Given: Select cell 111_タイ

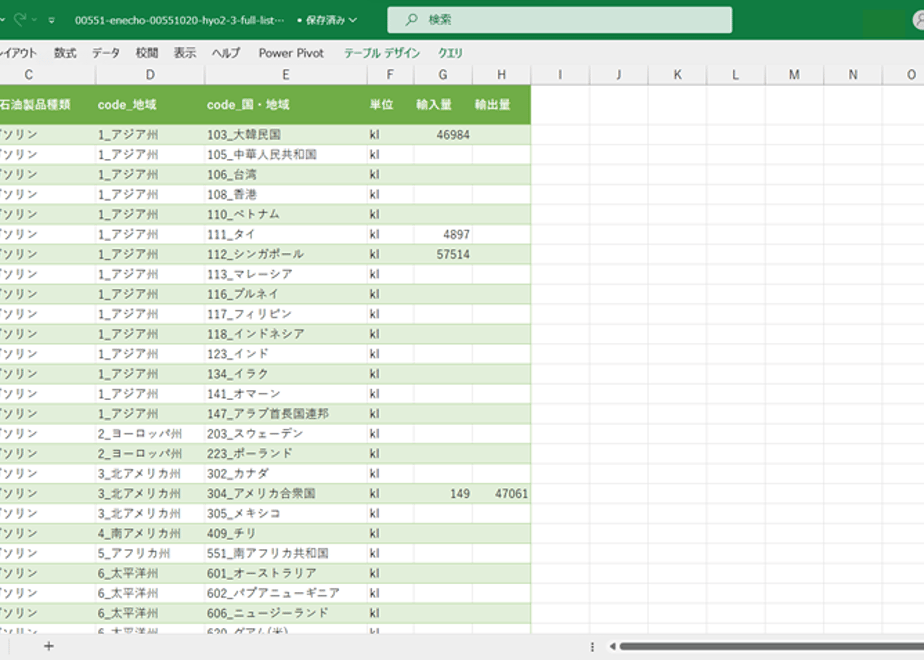Looking at the screenshot, I should point(285,235).
